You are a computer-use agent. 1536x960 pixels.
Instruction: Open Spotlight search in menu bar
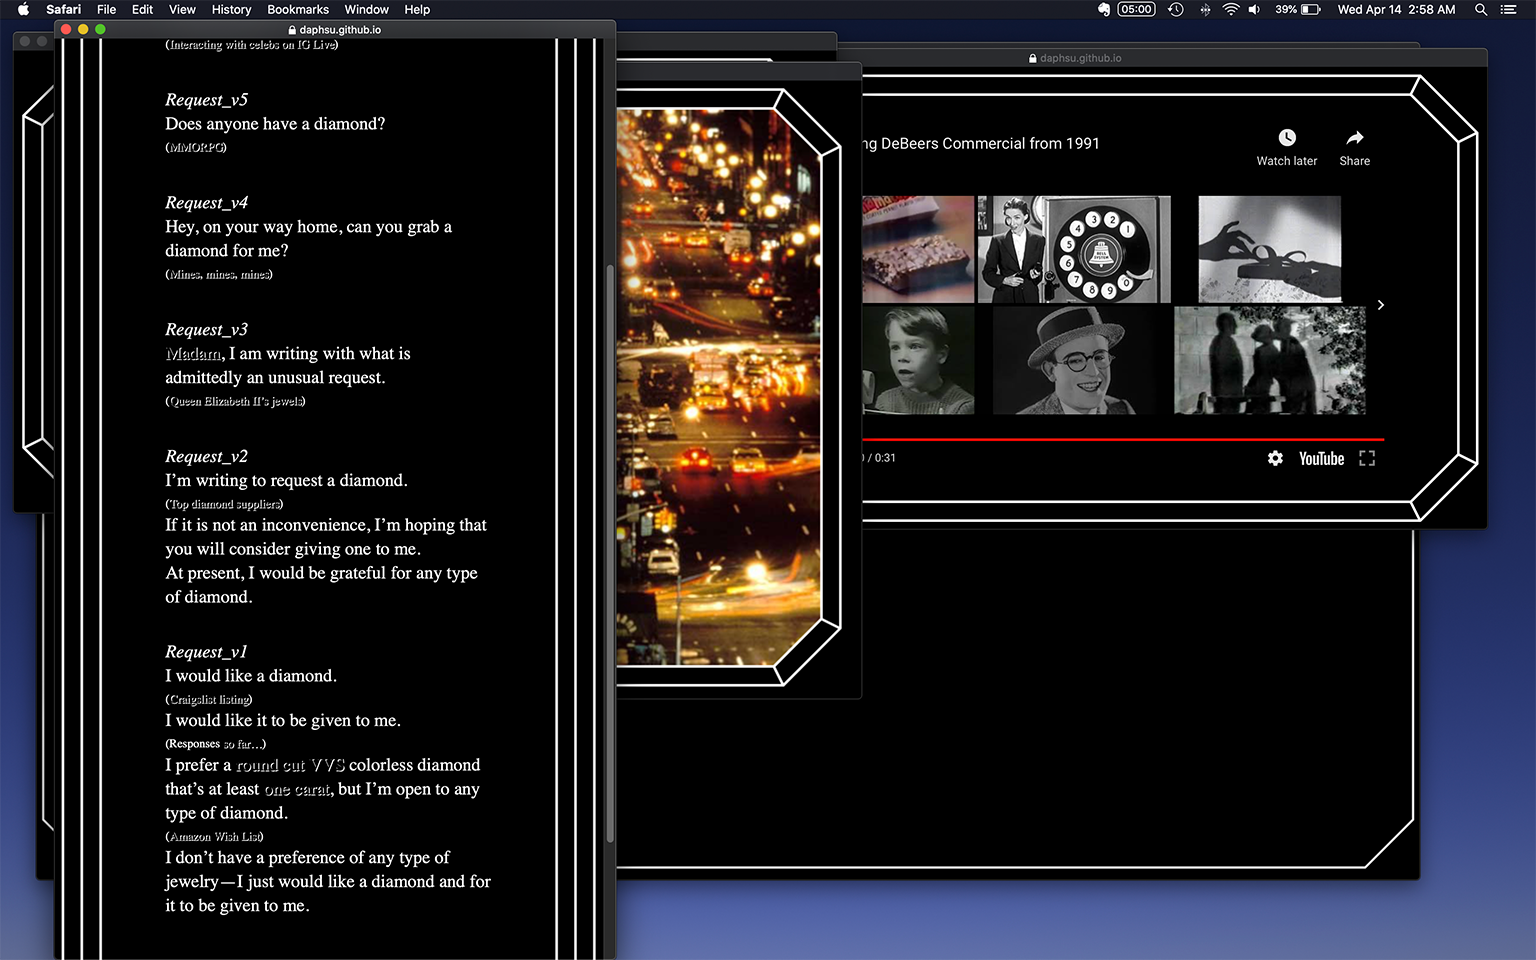(1481, 10)
